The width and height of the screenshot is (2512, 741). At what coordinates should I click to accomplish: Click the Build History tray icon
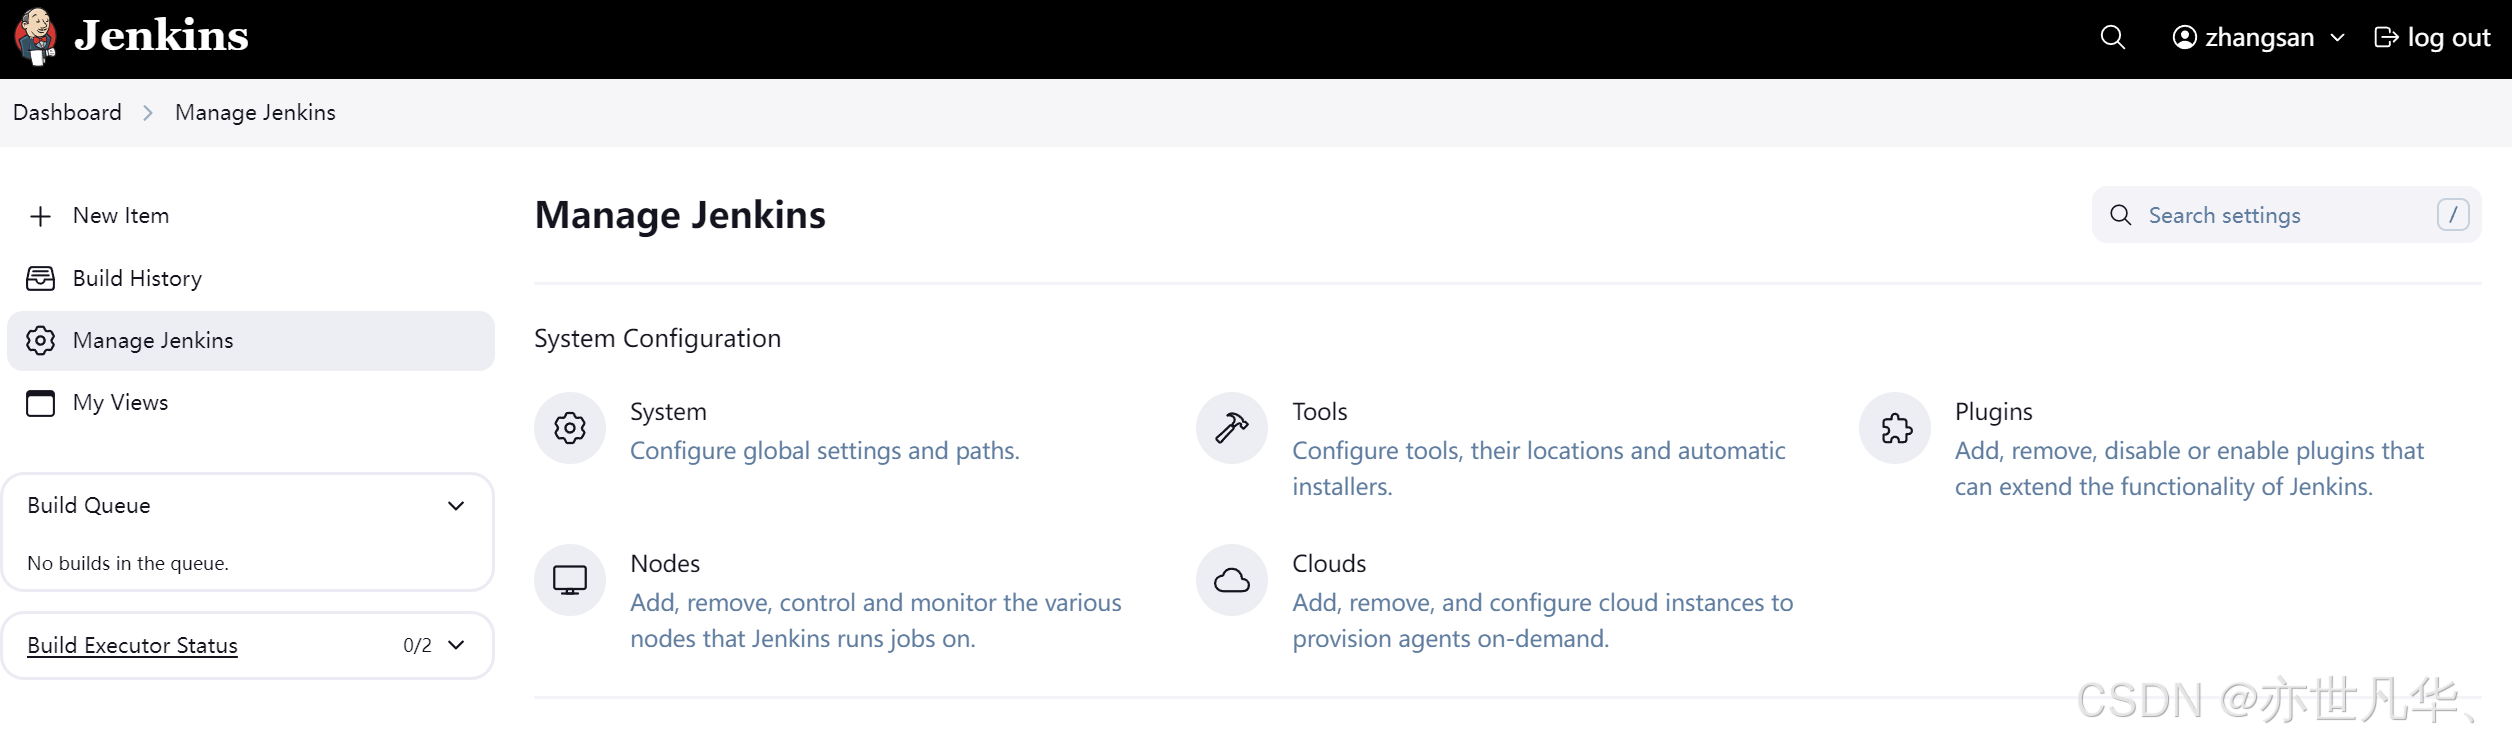(x=40, y=278)
